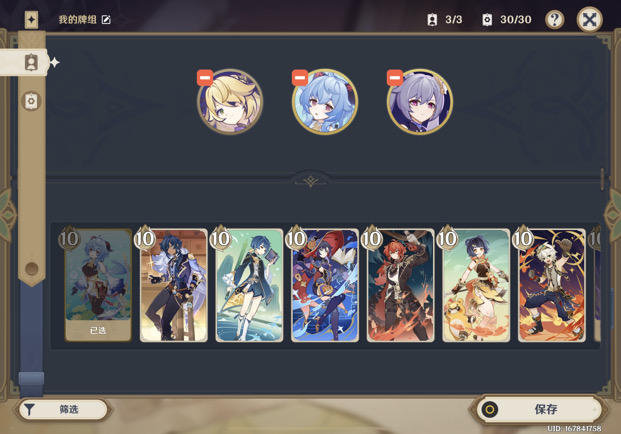Click the star deck icon at top left
Screen dimensions: 621x434
click(31, 19)
